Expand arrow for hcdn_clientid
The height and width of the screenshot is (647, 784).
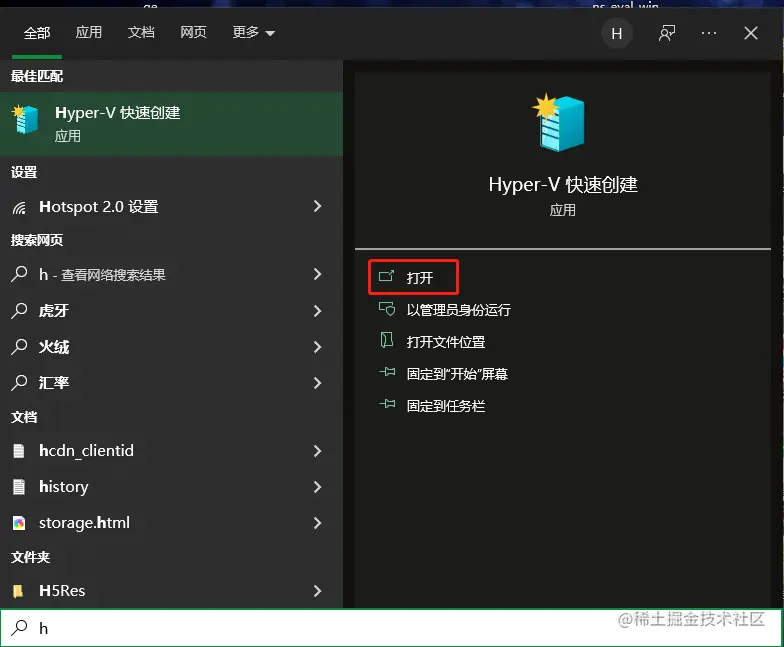(x=318, y=451)
